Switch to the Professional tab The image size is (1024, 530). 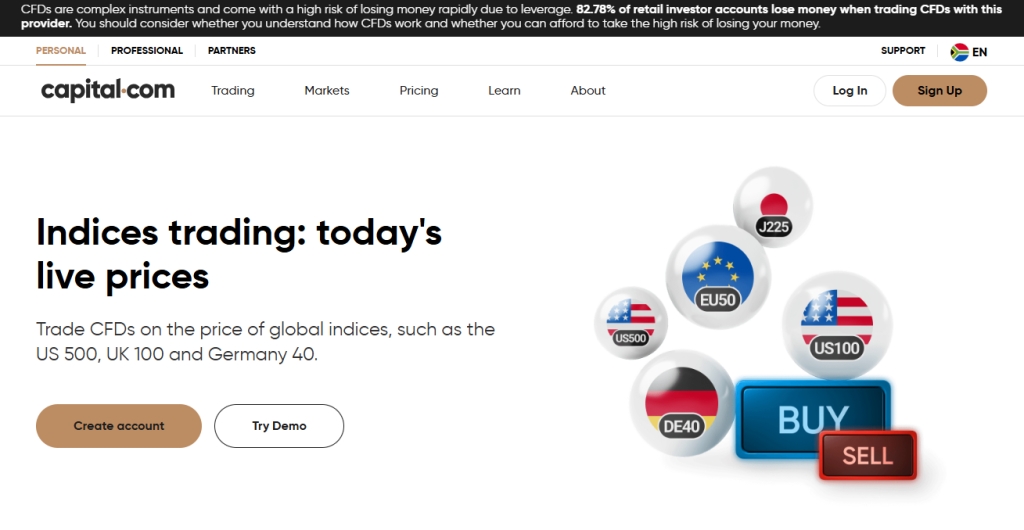pos(147,51)
